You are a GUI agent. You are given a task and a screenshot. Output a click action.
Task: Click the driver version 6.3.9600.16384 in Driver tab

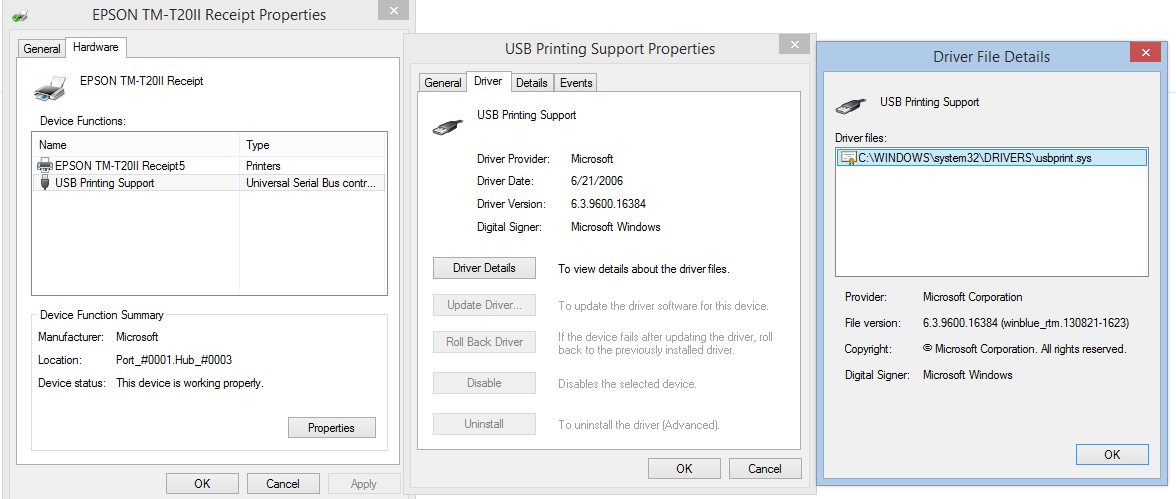(x=608, y=203)
